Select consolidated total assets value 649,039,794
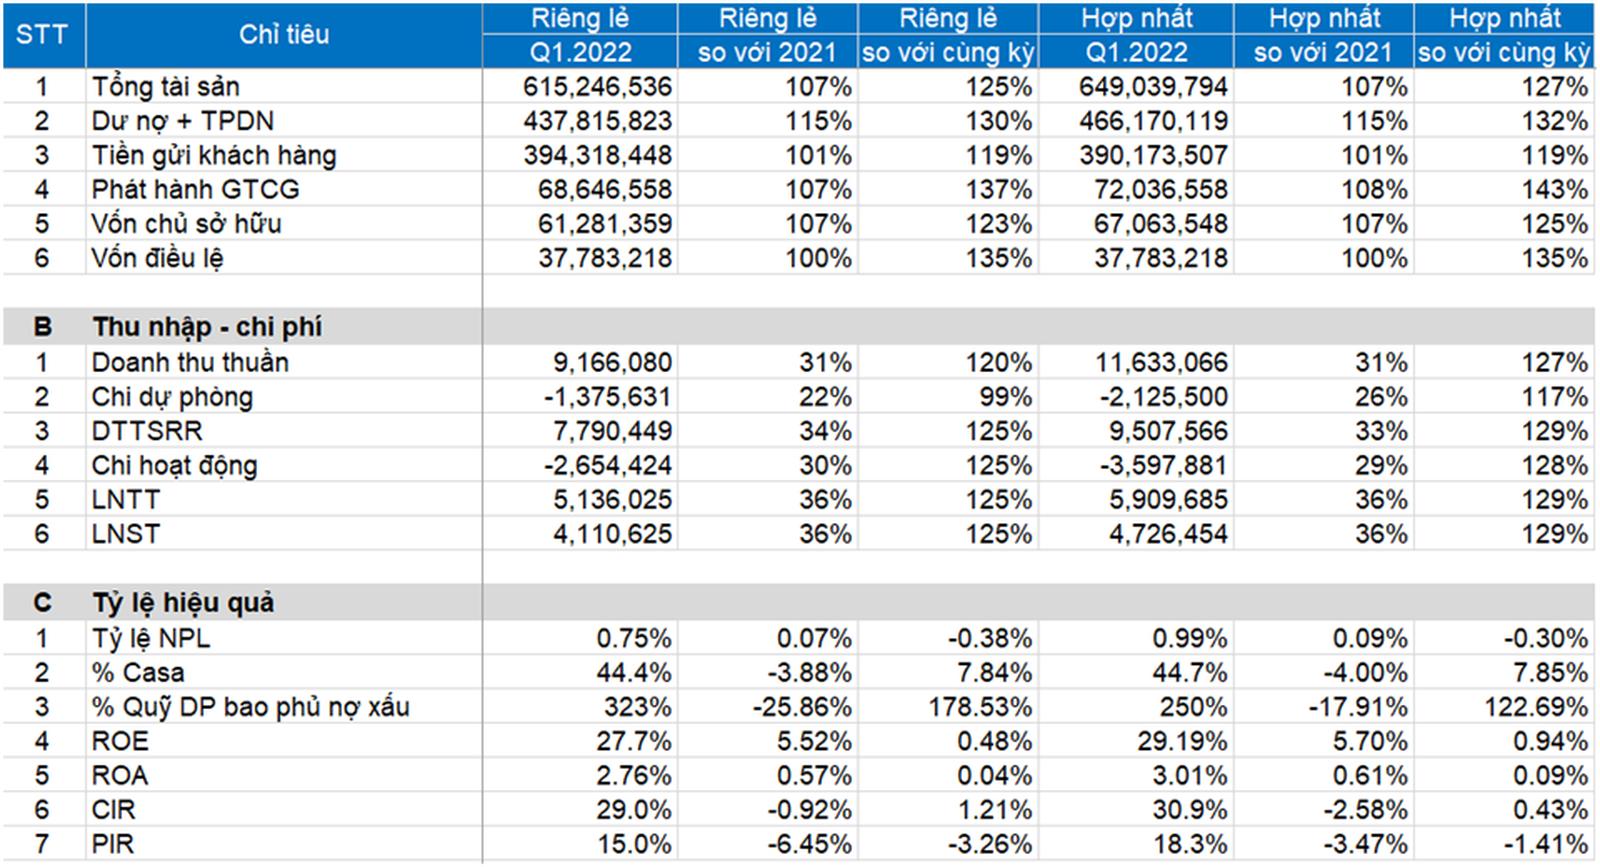The height and width of the screenshot is (867, 1600). [1153, 87]
